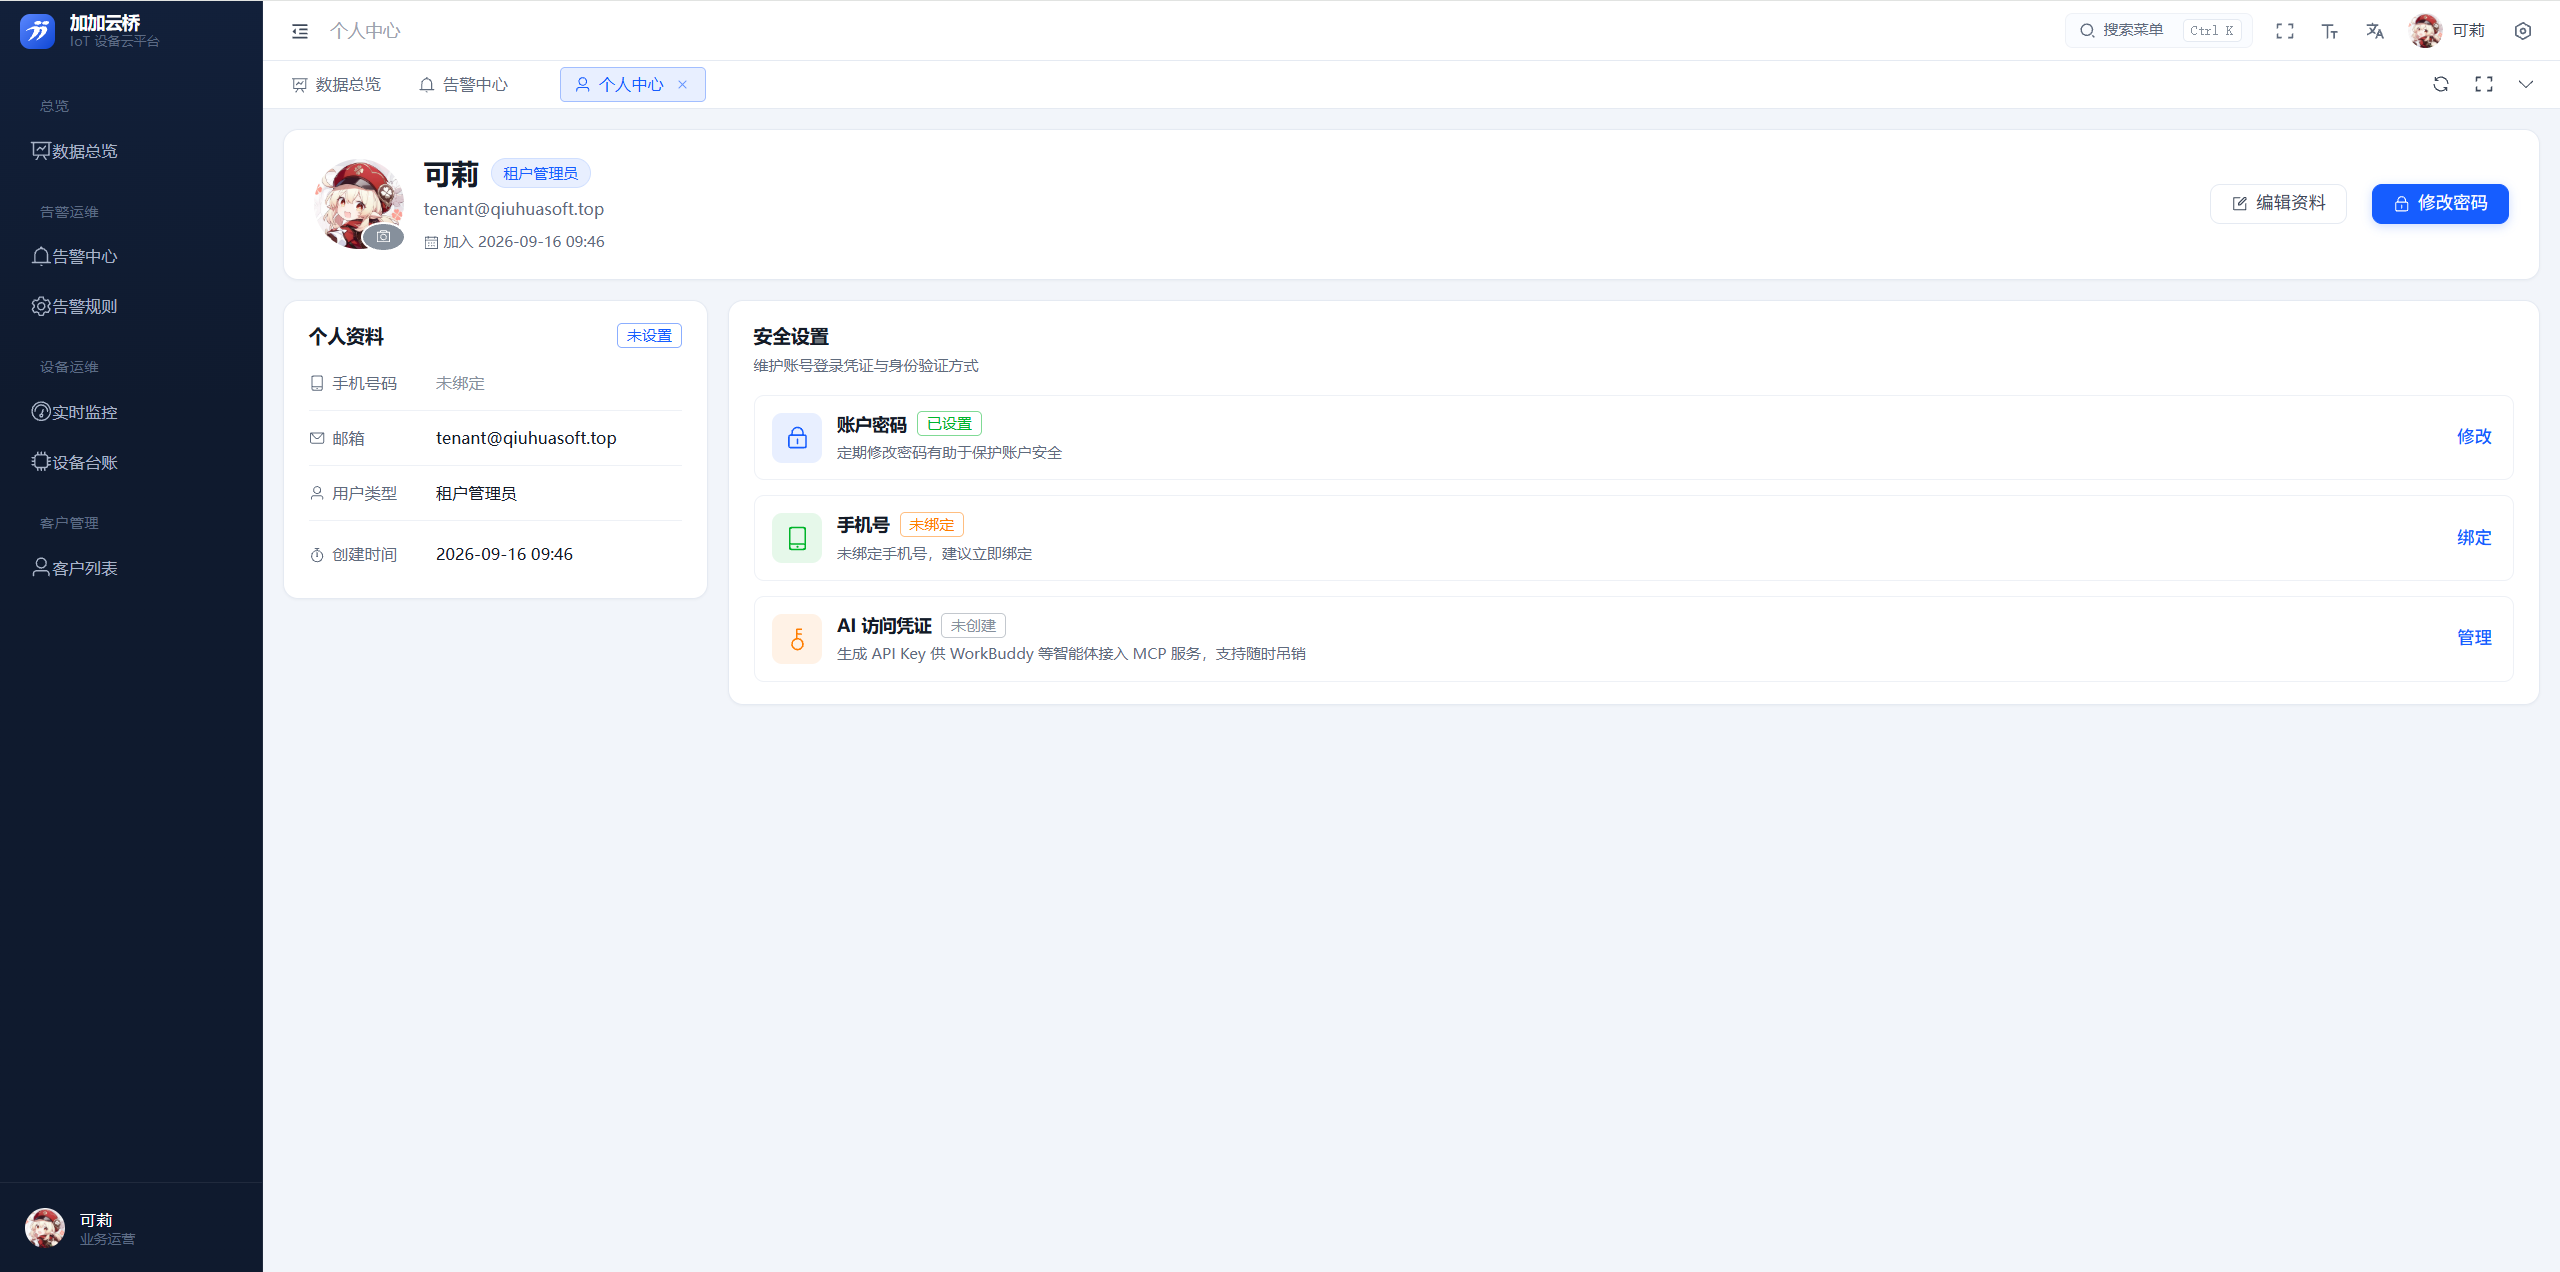Click the 未设置 tag in 个人资料
The height and width of the screenshot is (1272, 2560).
point(649,336)
